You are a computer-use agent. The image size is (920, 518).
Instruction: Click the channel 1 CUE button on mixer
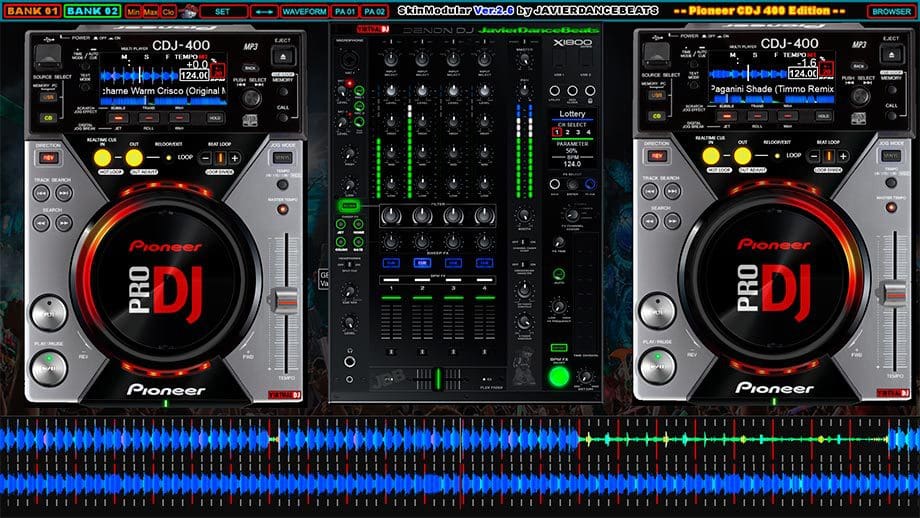click(x=391, y=263)
